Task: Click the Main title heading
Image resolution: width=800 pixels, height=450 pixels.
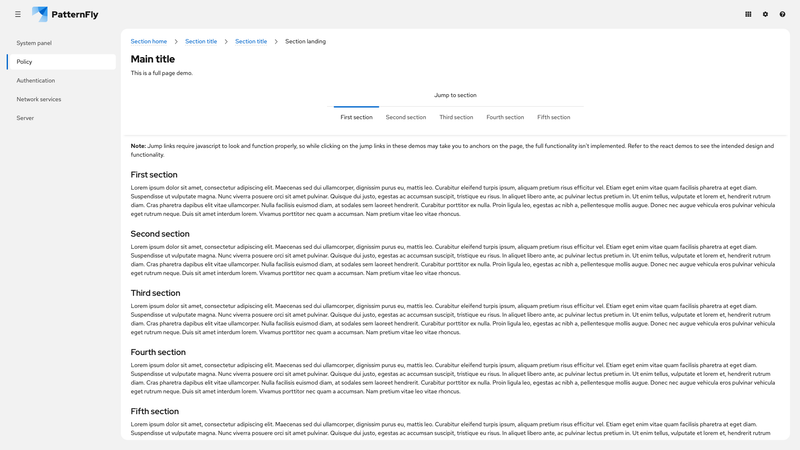Action: tap(153, 59)
